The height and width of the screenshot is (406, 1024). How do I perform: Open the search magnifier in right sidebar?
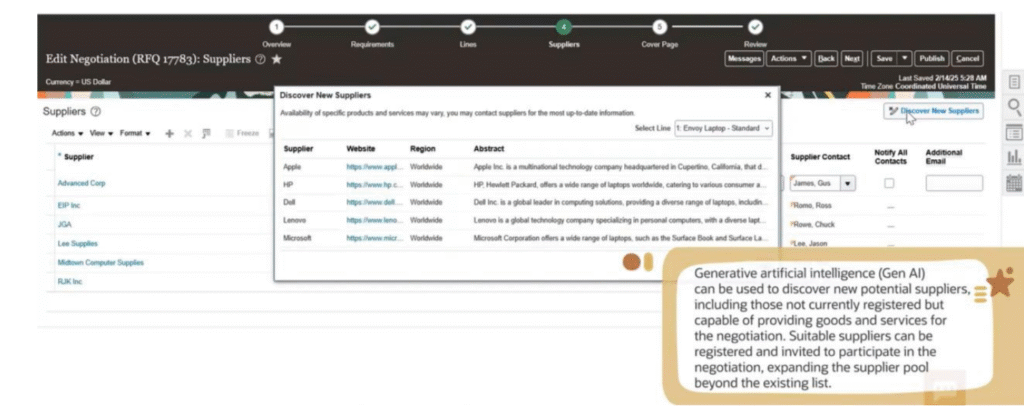pos(1014,107)
